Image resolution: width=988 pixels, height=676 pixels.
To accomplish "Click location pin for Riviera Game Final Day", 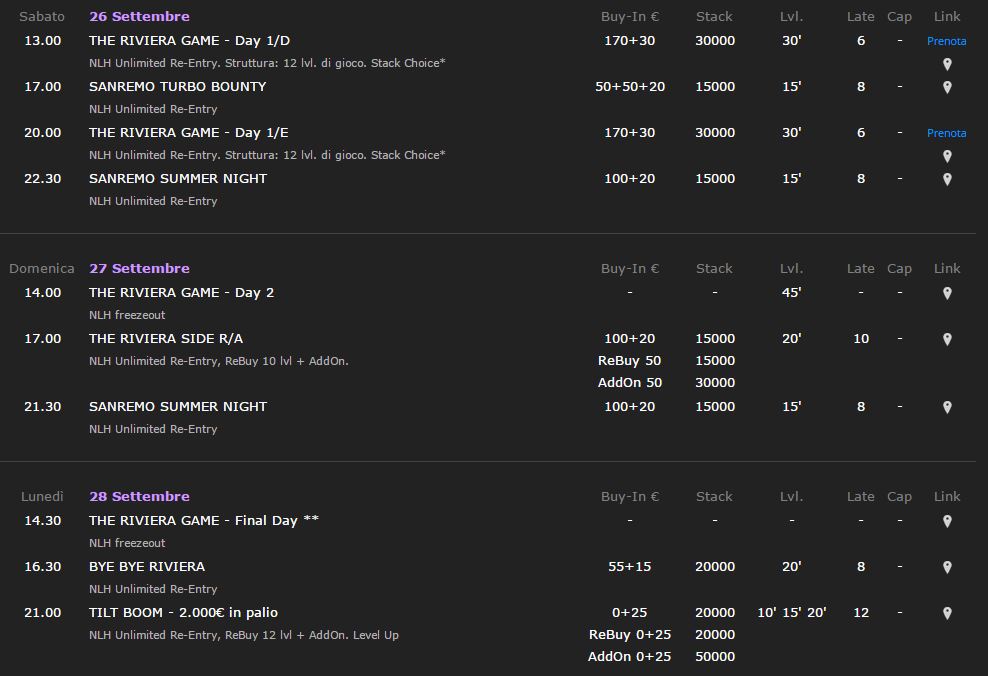I will point(946,521).
